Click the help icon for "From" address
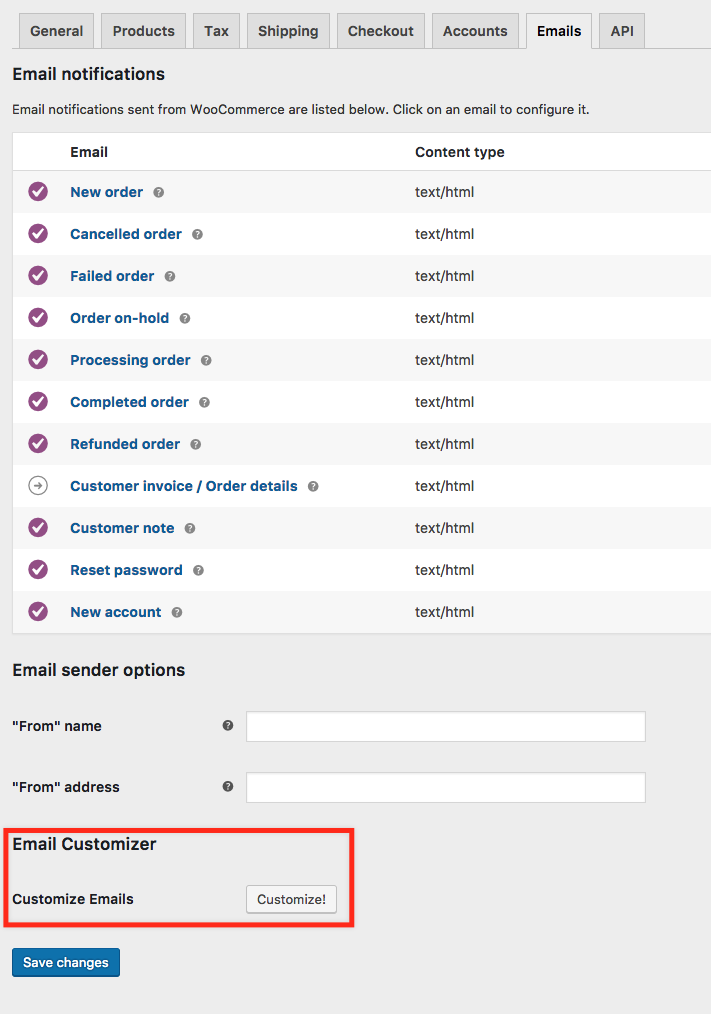711x1014 pixels. [x=228, y=786]
